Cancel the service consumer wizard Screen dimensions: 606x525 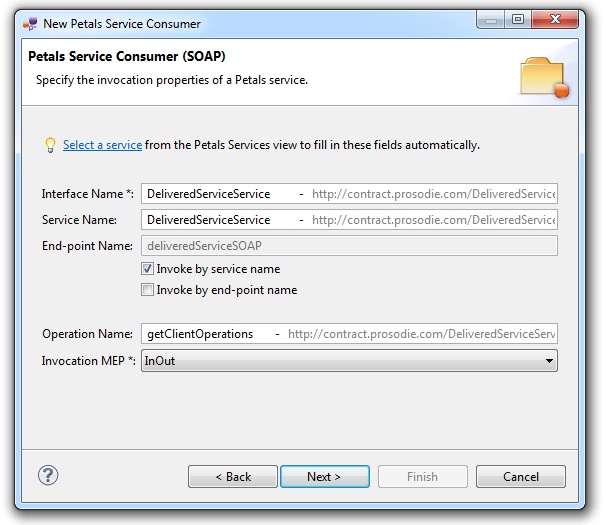pos(520,477)
